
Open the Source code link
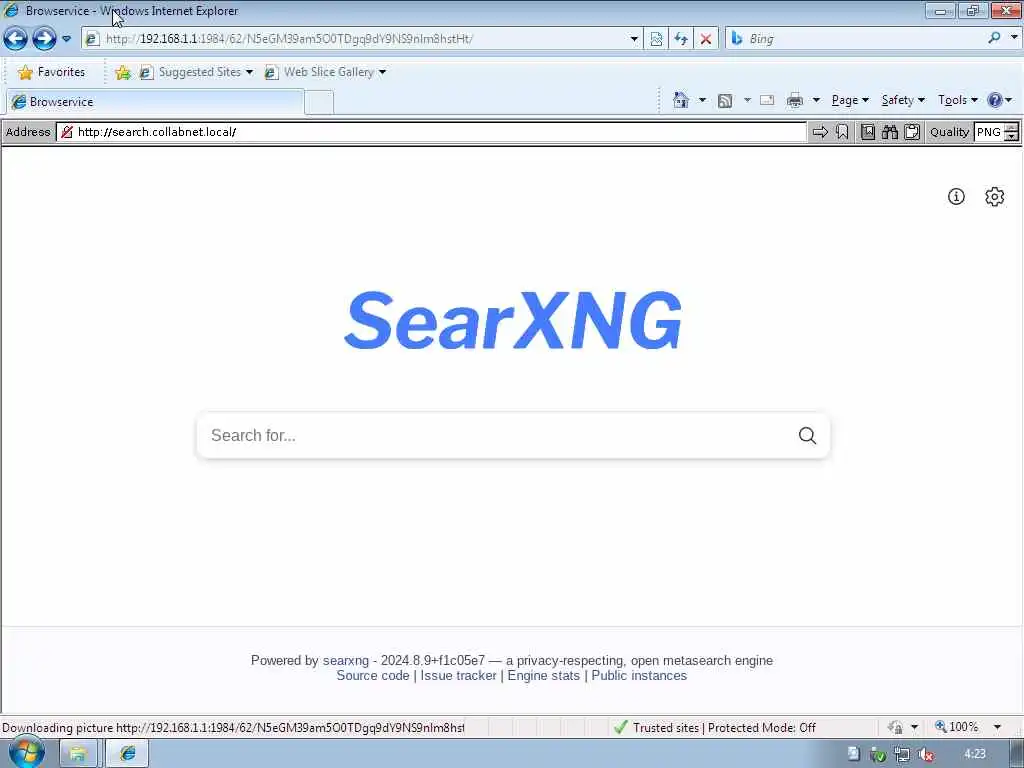[x=373, y=675]
